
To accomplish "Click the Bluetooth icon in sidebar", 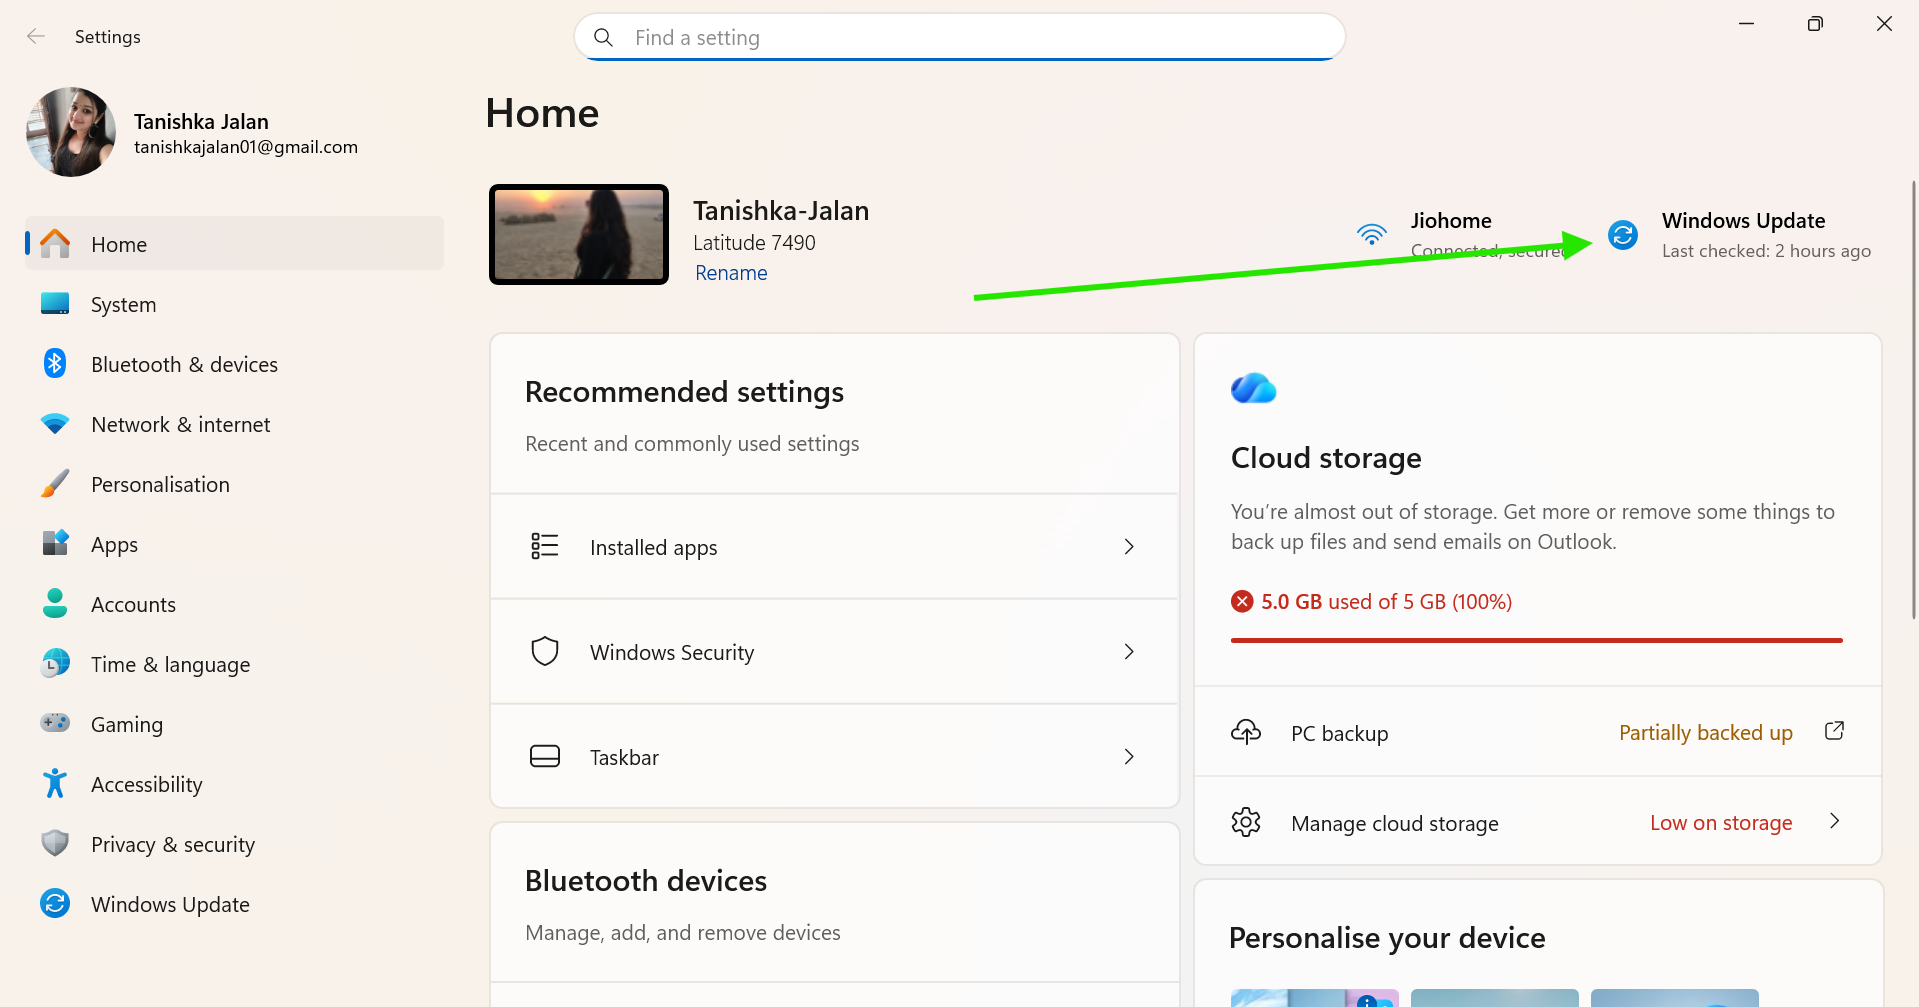I will coord(55,364).
